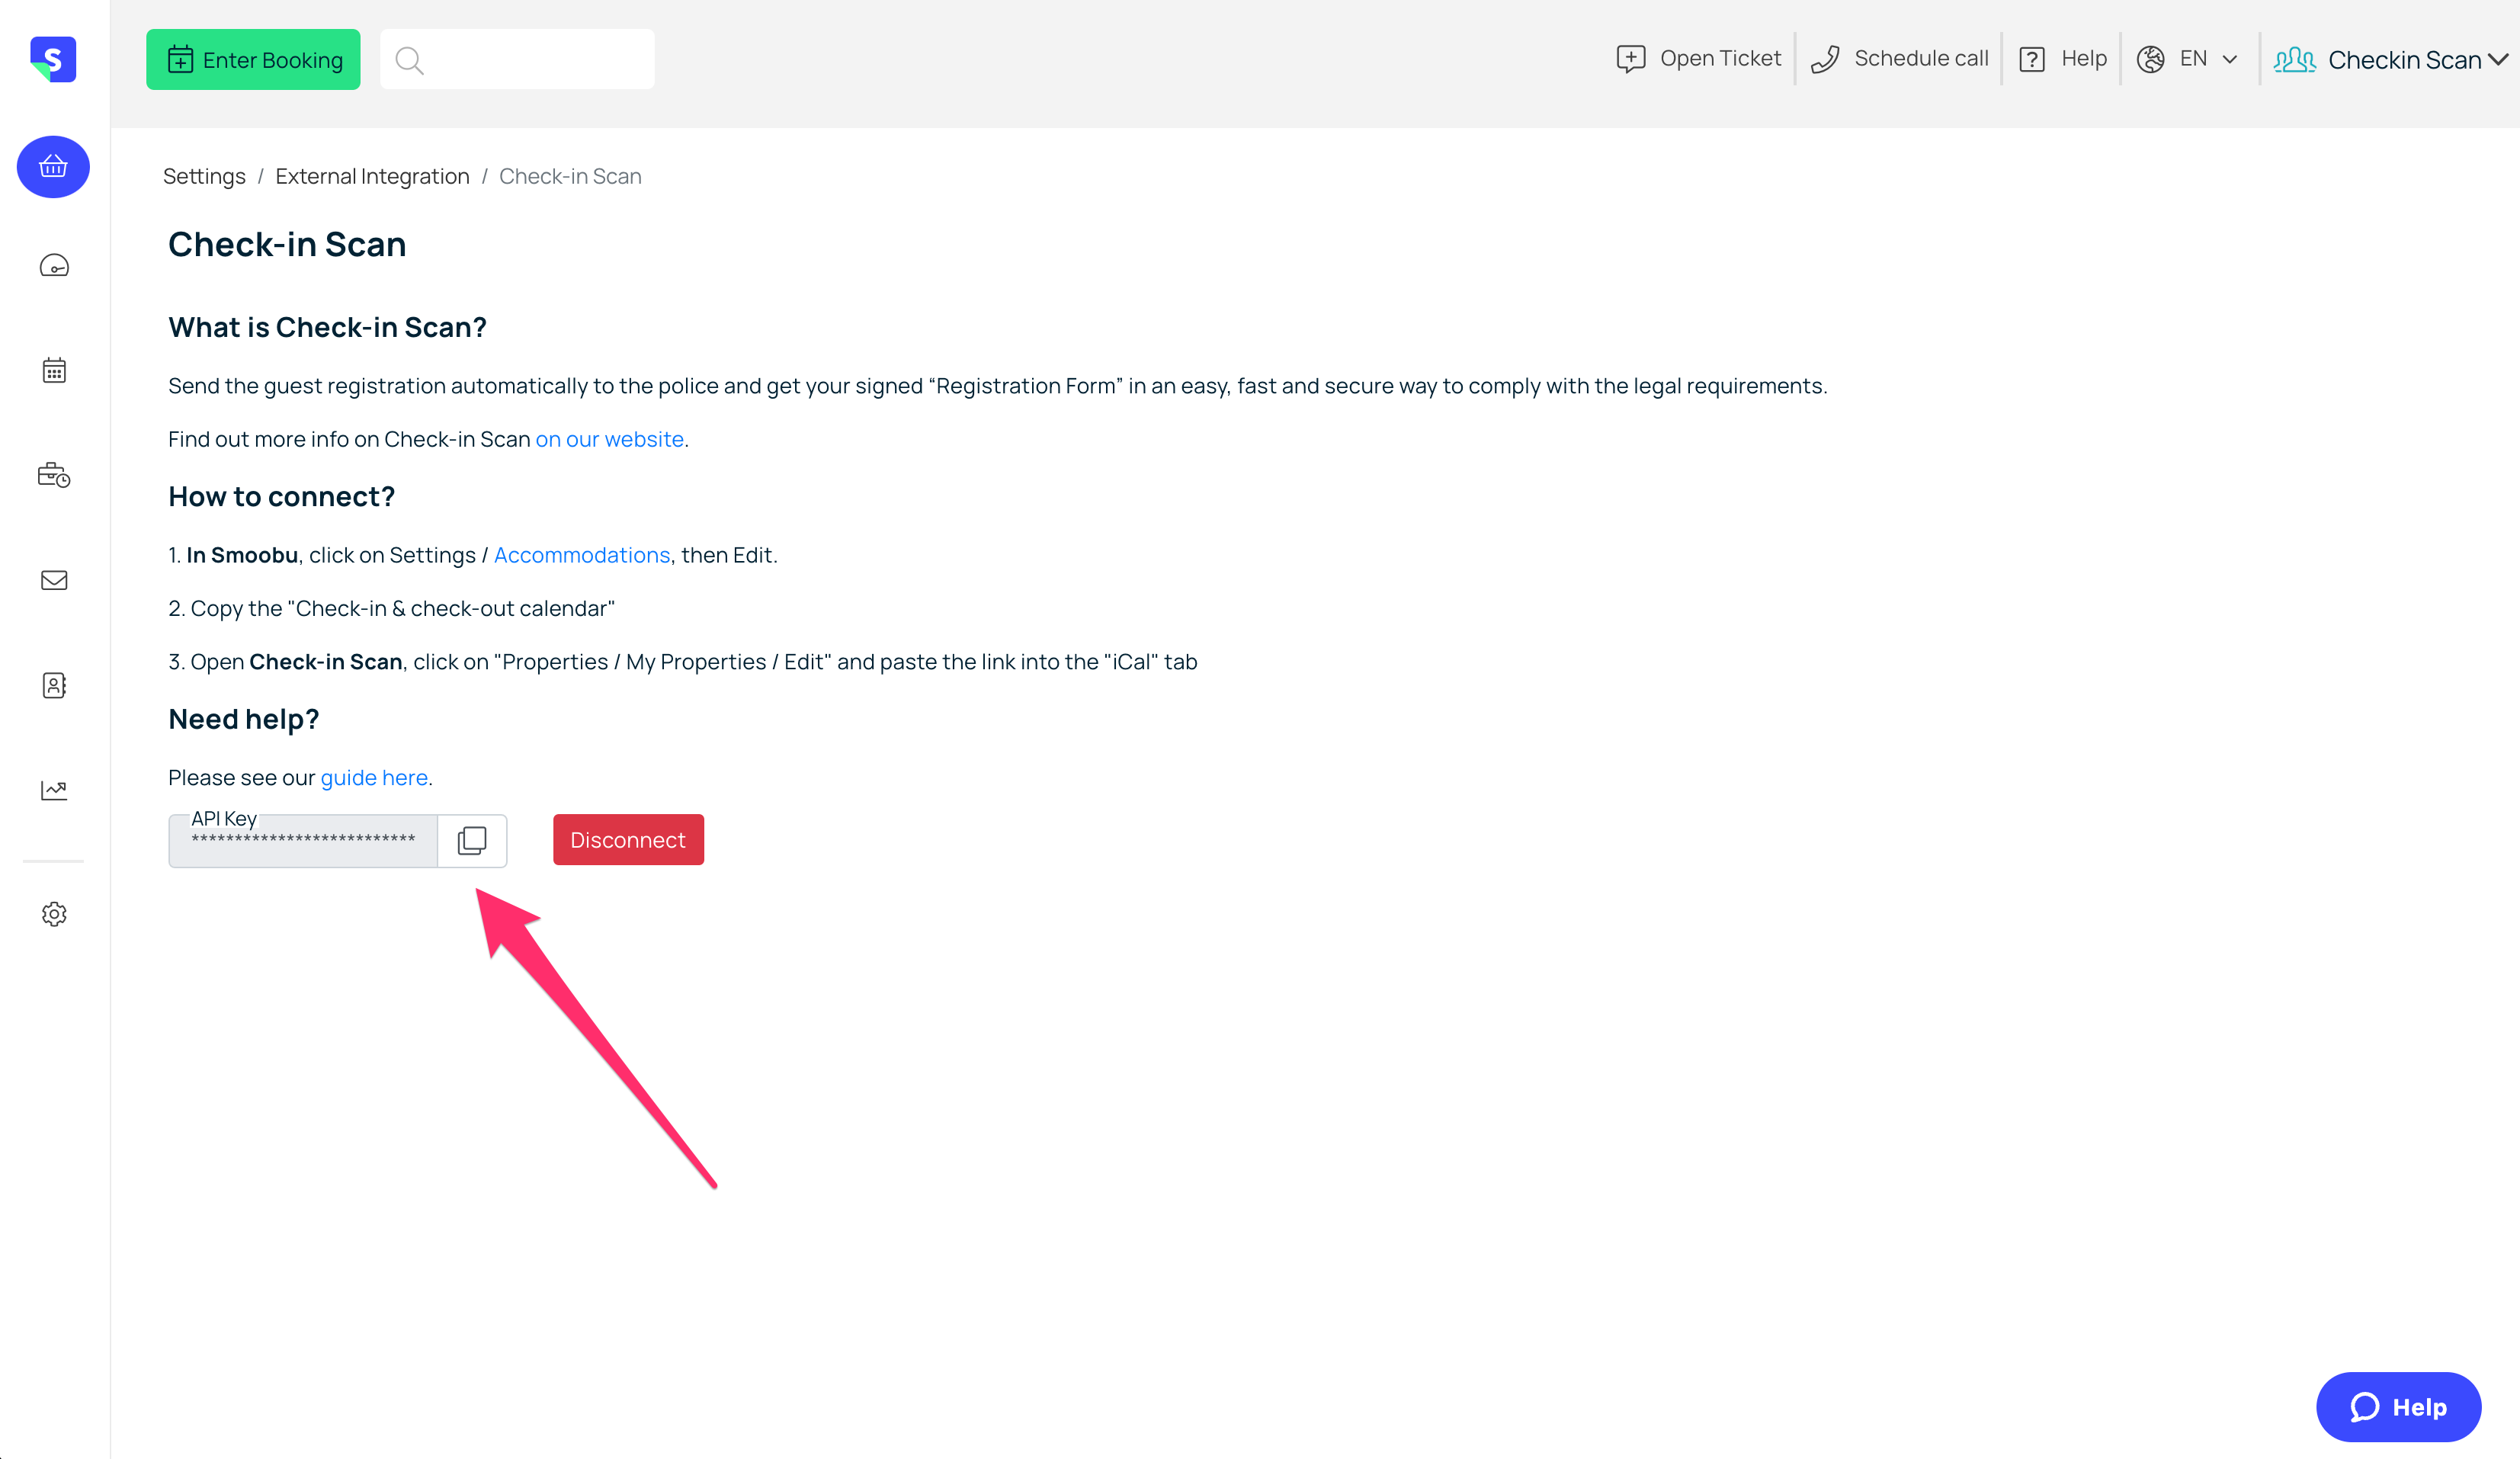This screenshot has height=1459, width=2520.
Task: Go to Settings breadcrumb
Action: pyautogui.click(x=204, y=176)
